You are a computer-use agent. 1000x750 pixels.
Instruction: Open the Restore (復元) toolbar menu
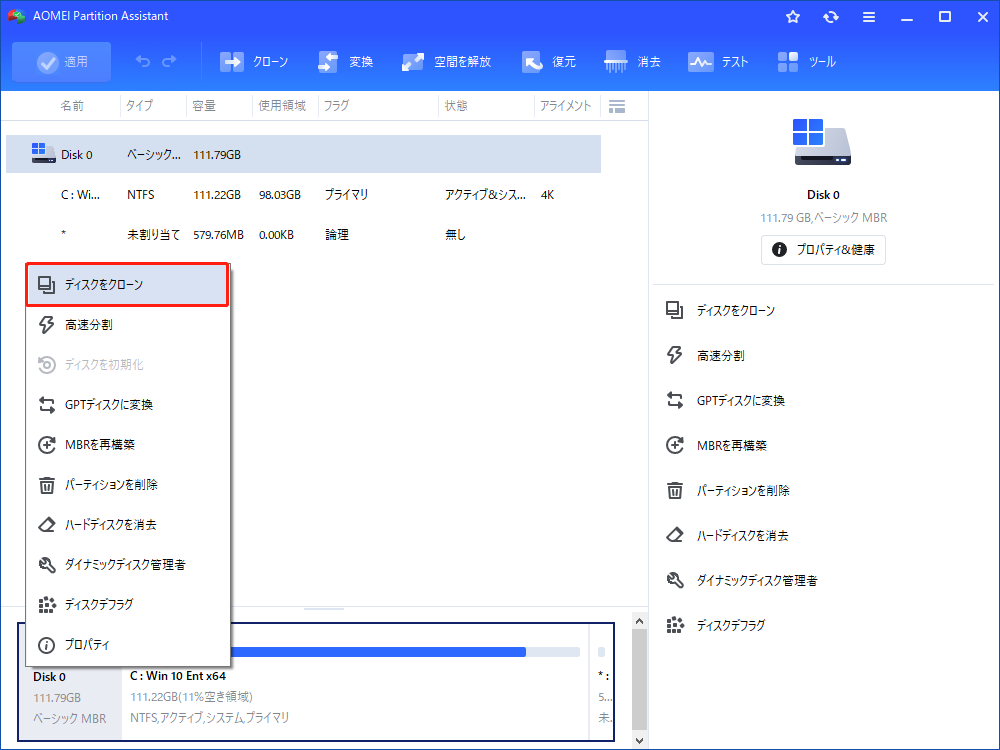point(548,62)
